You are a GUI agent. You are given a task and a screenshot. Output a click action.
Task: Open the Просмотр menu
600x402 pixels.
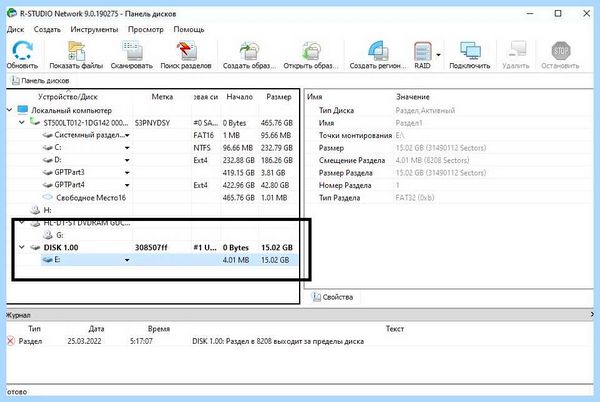[x=145, y=29]
